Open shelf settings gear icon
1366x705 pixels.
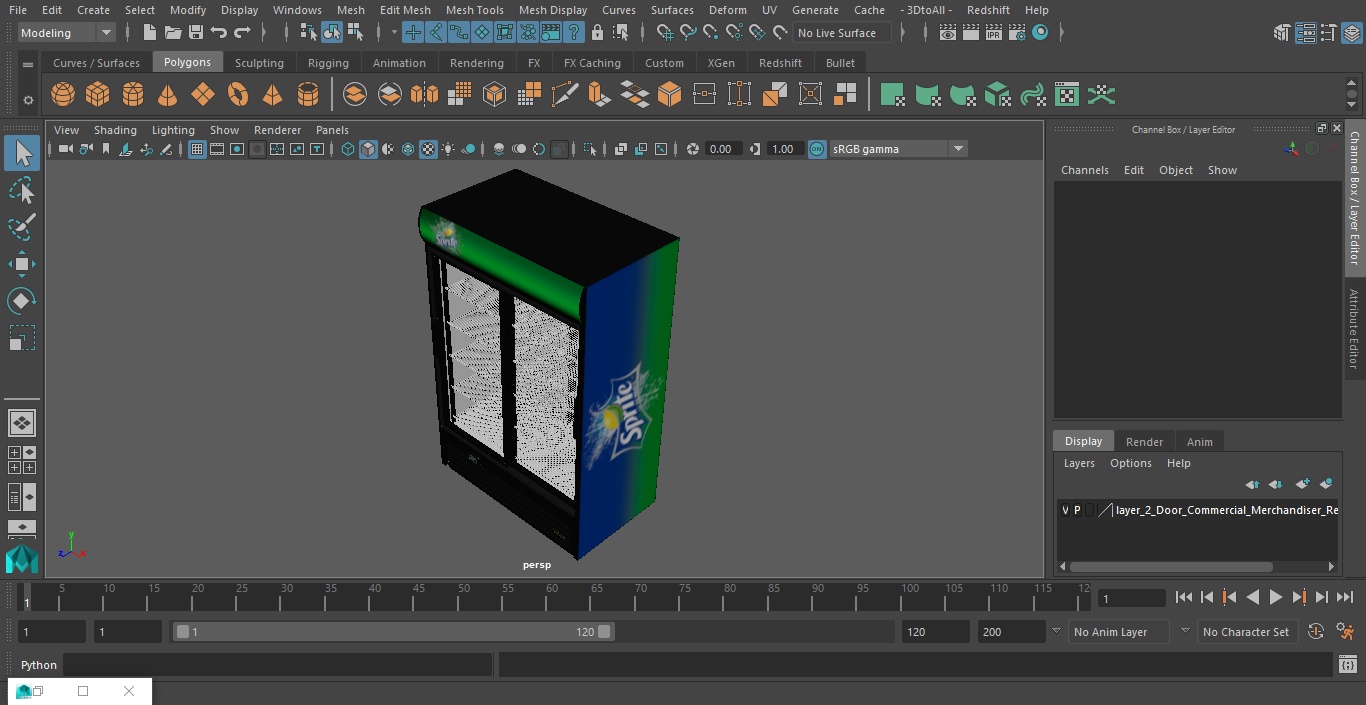(x=28, y=100)
